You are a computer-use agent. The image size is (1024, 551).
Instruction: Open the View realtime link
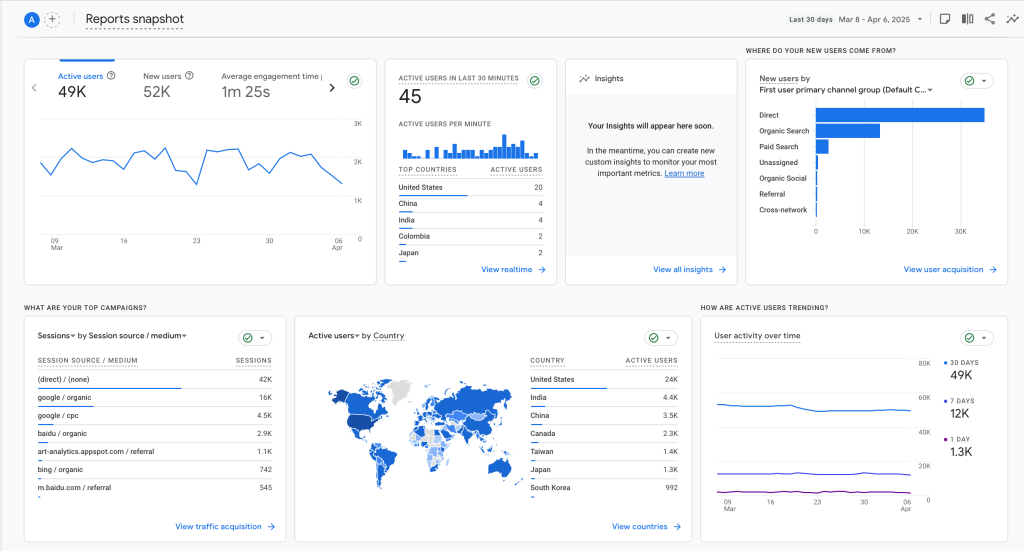click(x=513, y=270)
